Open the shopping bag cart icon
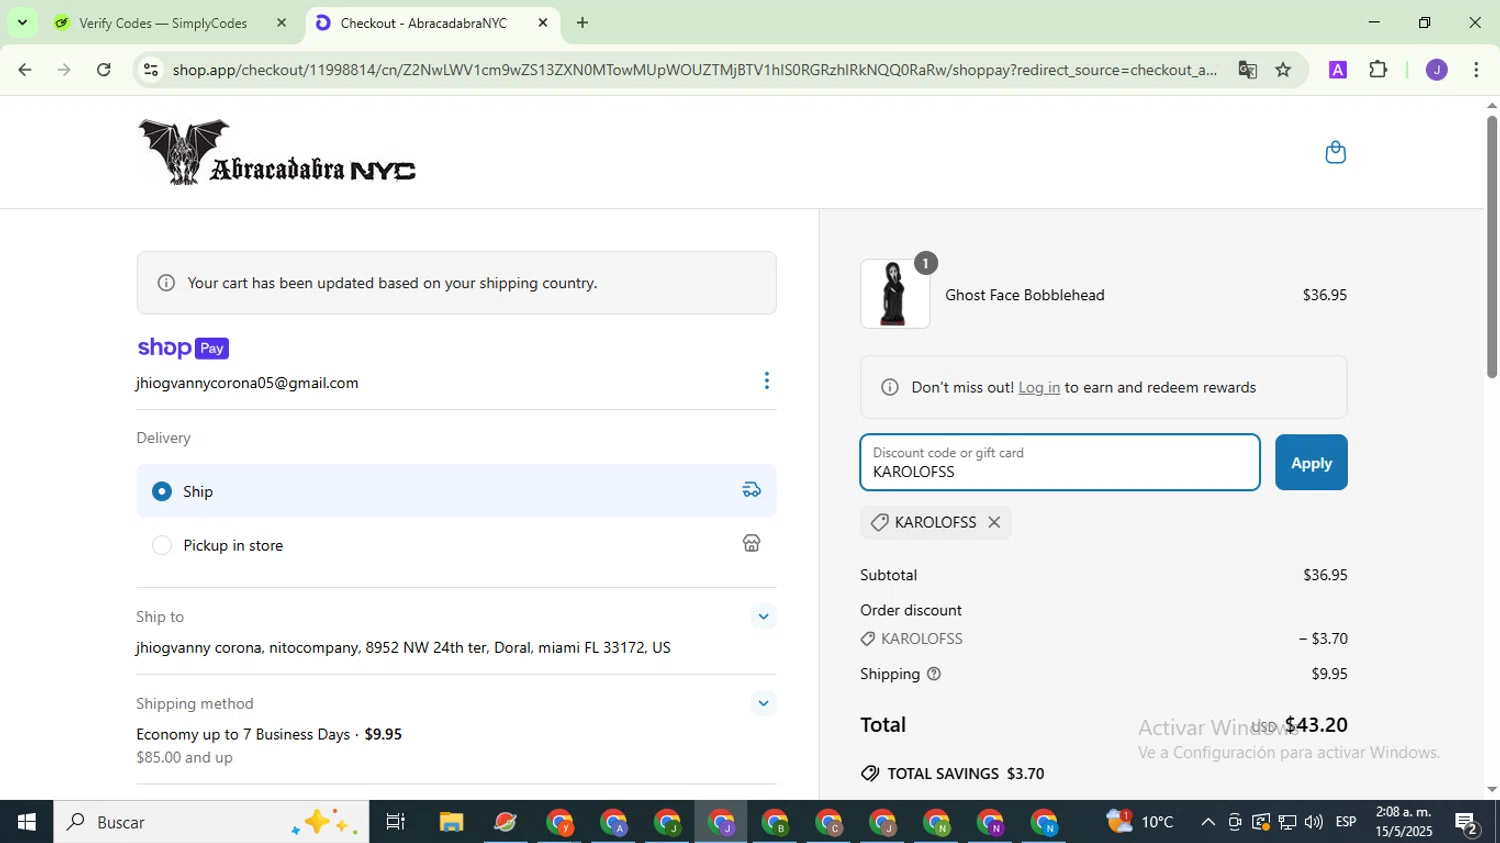The width and height of the screenshot is (1500, 843). coord(1335,152)
